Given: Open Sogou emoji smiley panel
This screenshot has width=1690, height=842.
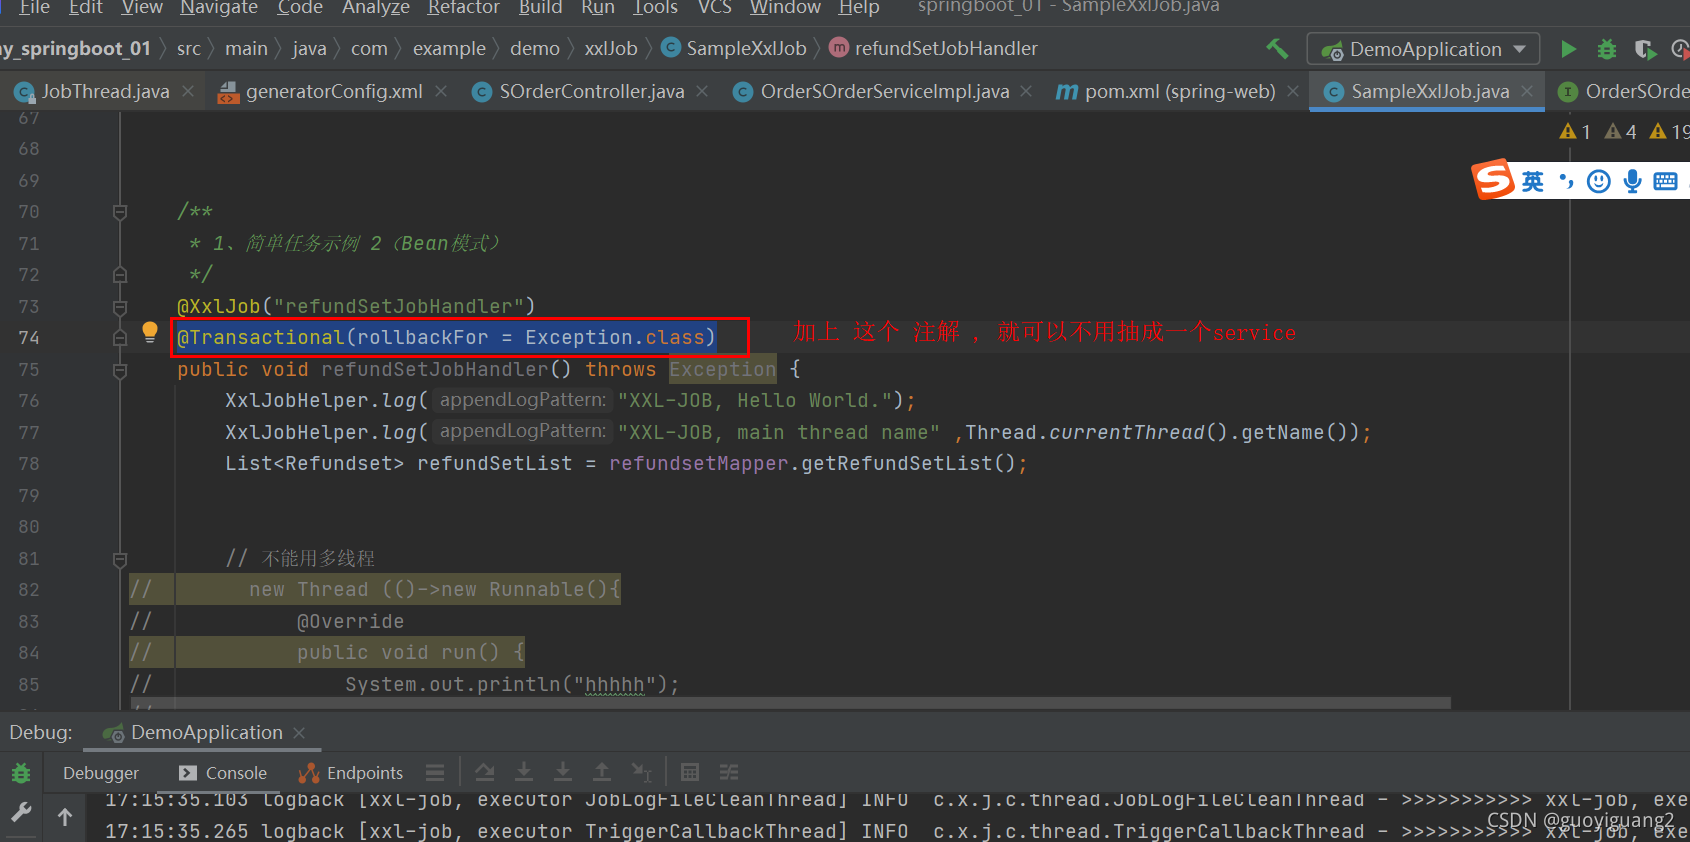Looking at the screenshot, I should tap(1599, 181).
